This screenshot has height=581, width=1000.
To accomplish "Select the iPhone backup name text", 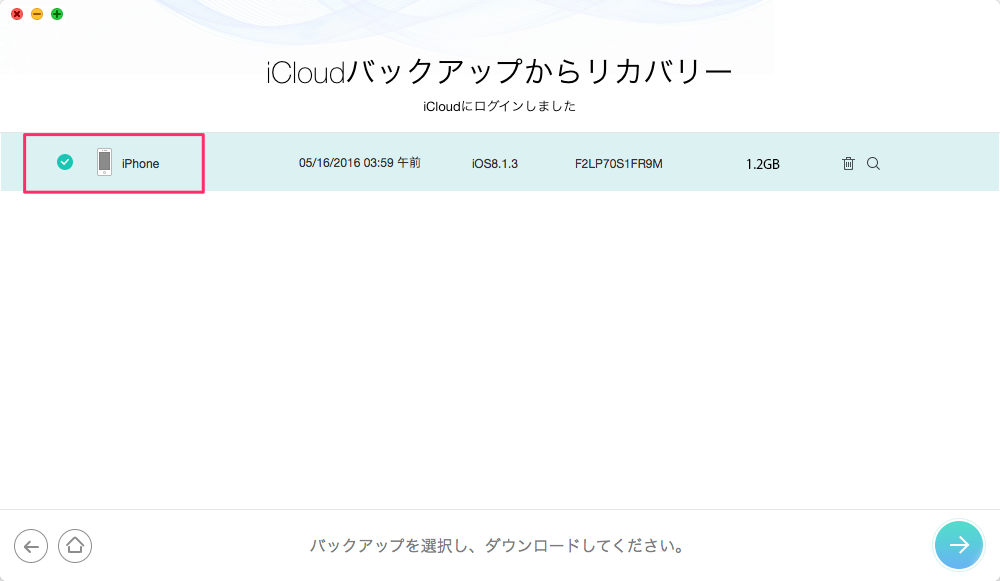I will 140,164.
